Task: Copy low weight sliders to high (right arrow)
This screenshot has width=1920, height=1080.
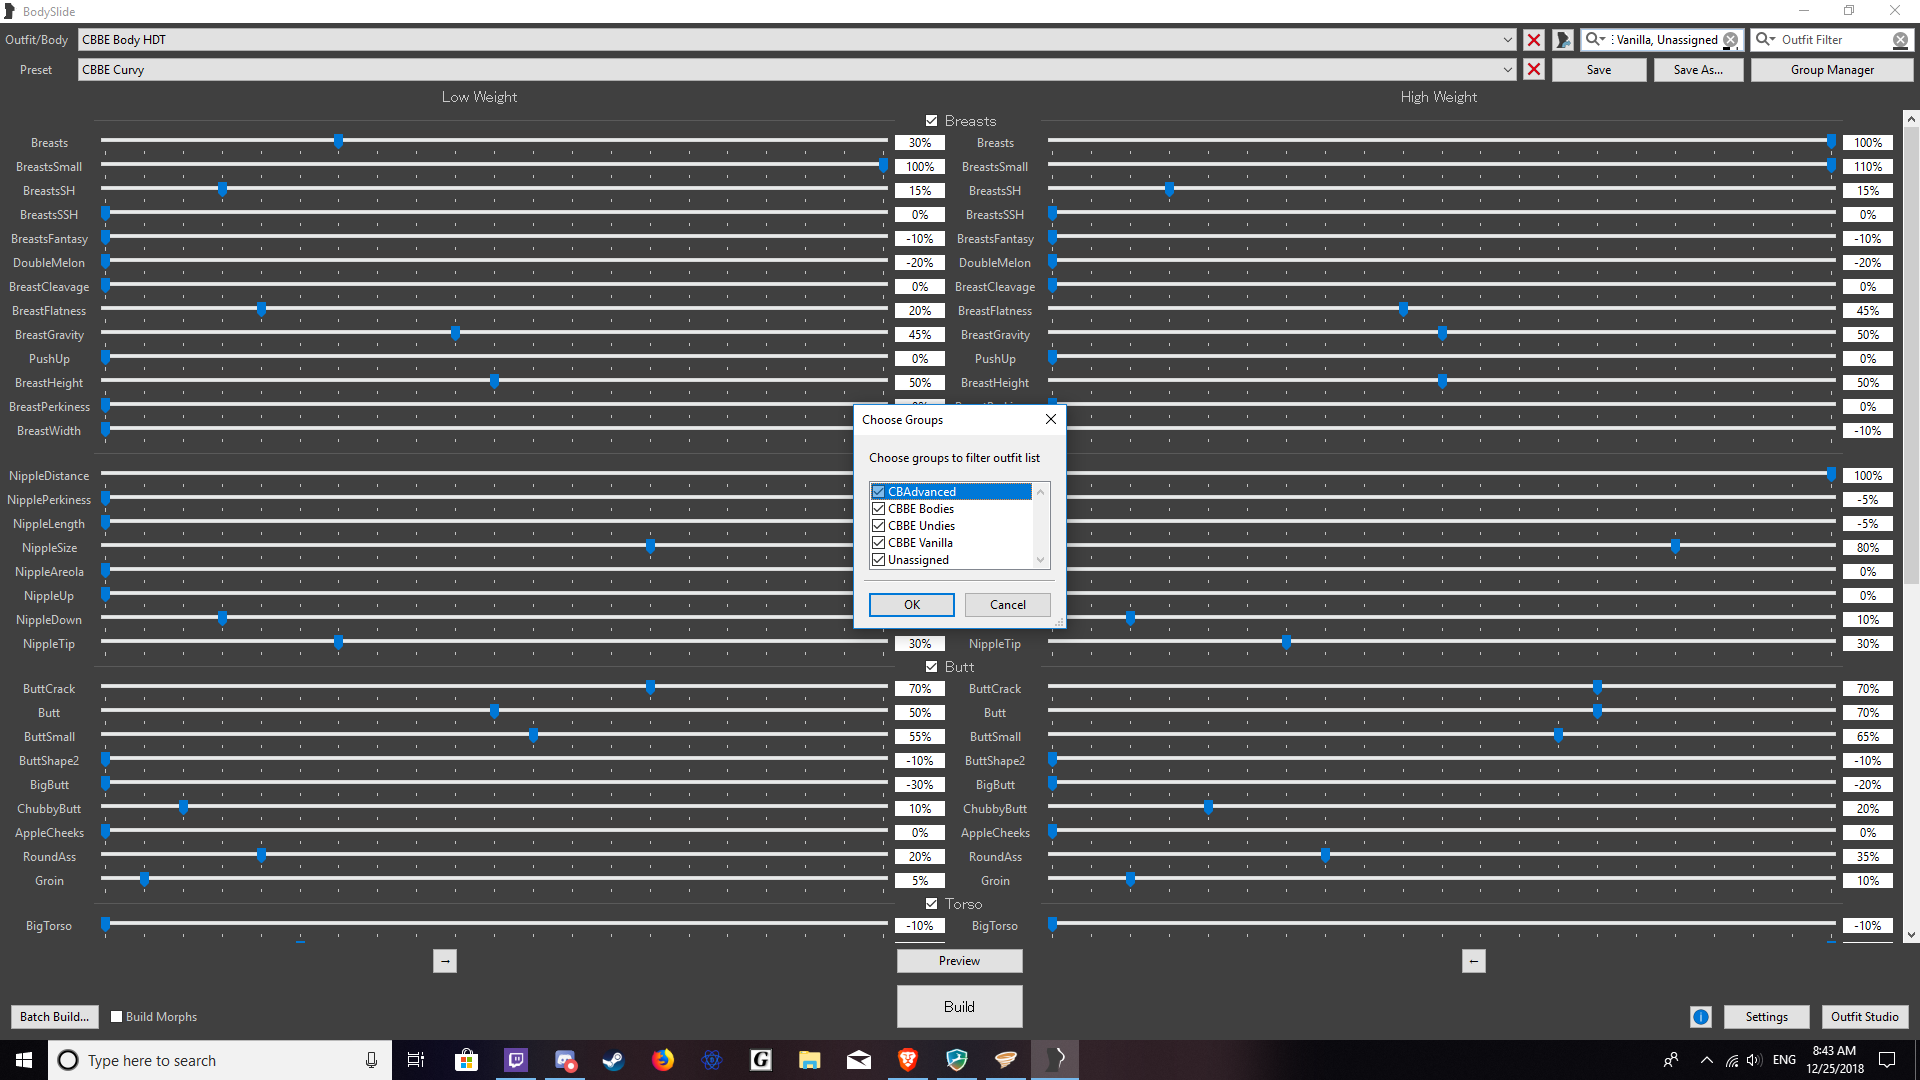Action: [445, 961]
